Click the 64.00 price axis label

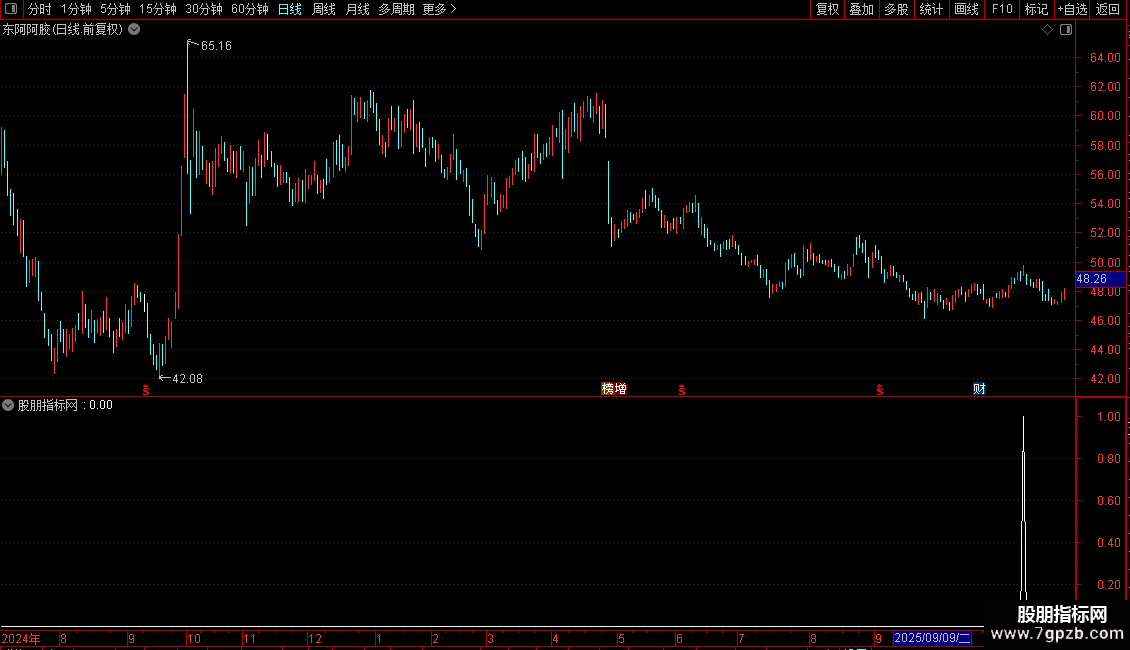(x=1105, y=58)
